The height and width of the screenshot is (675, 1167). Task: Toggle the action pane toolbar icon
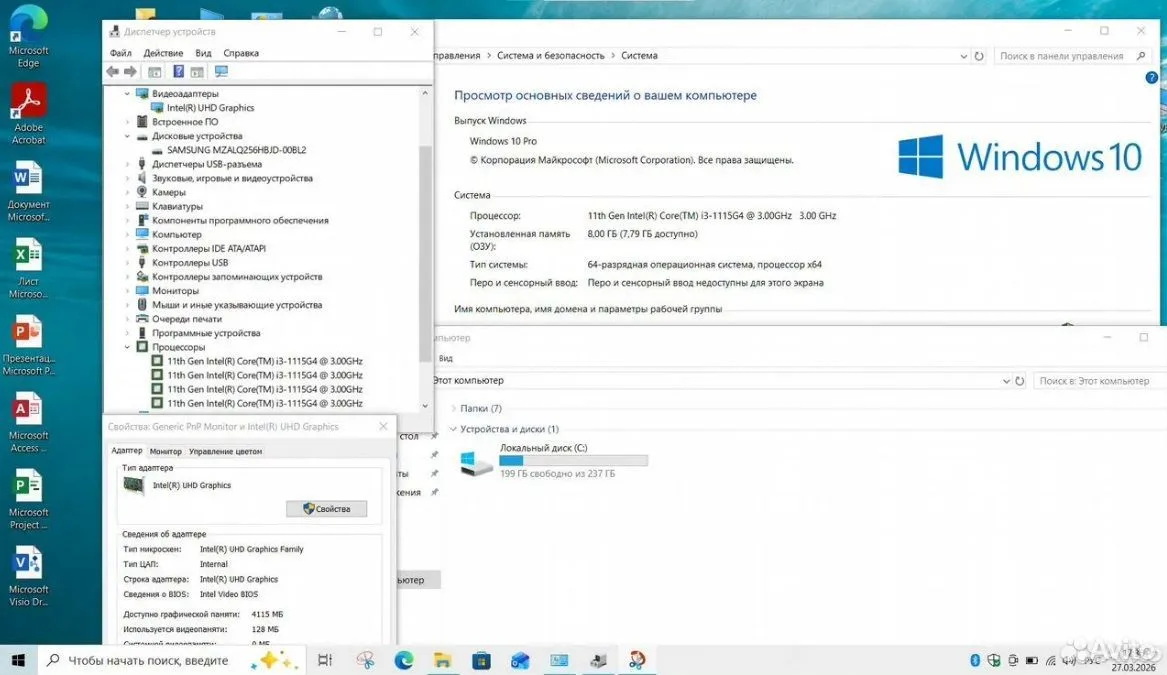click(197, 71)
